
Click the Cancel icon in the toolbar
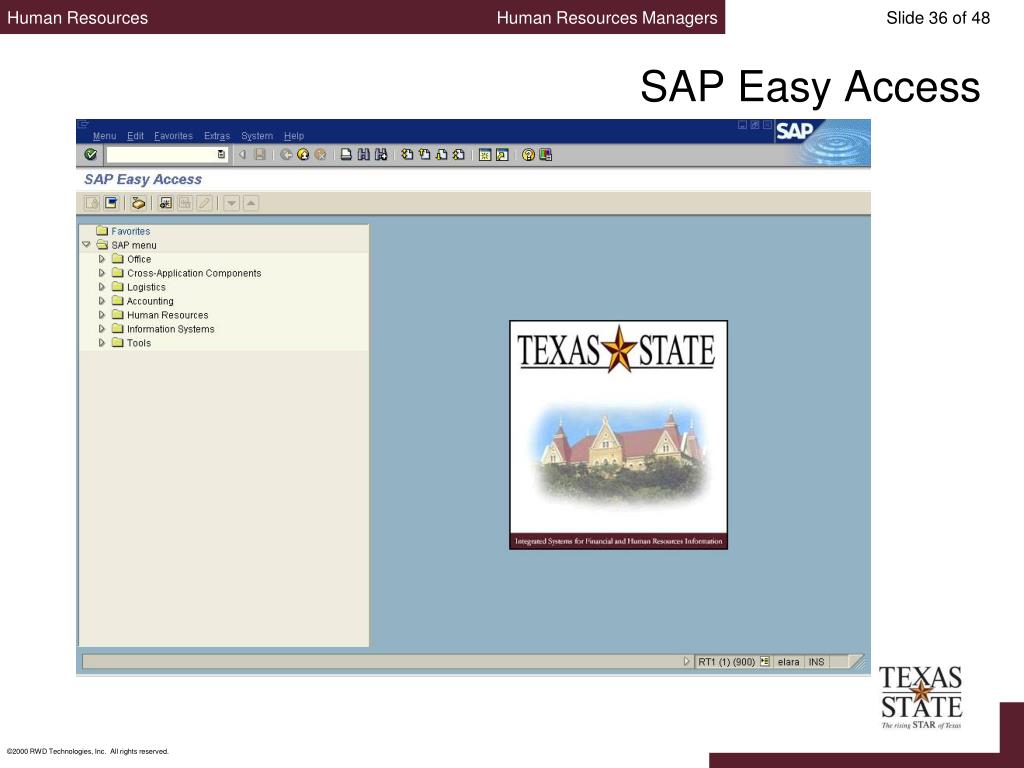[x=320, y=155]
